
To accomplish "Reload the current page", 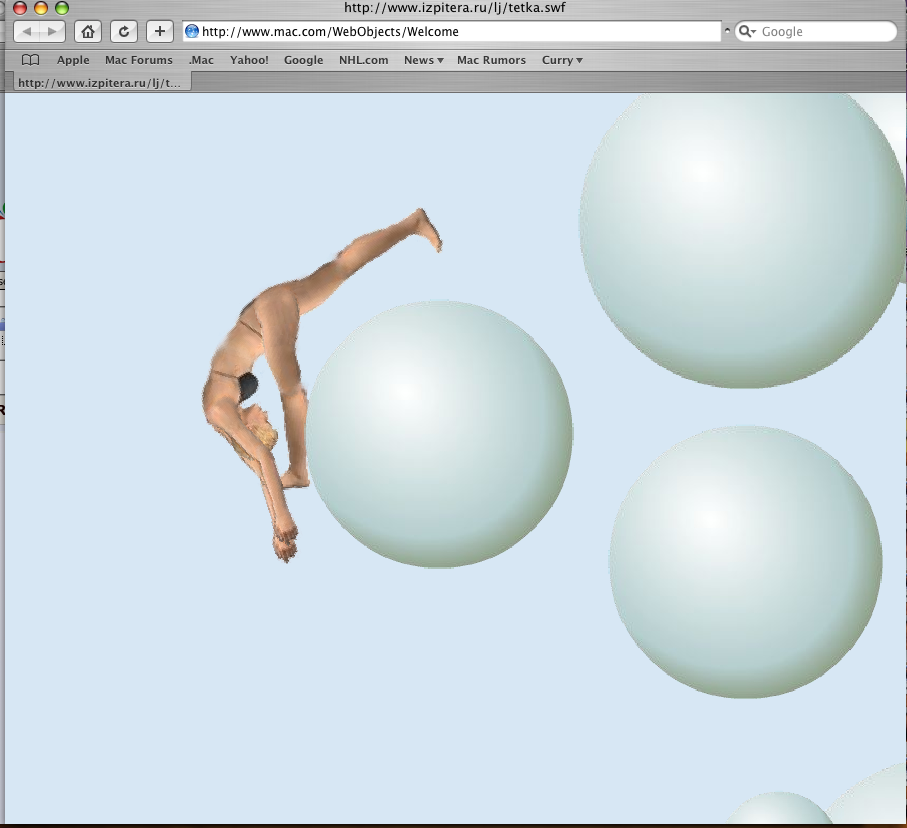I will pos(123,32).
